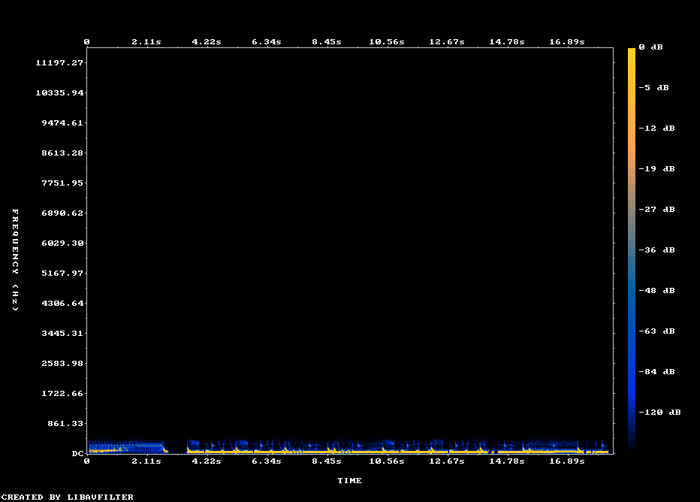Click the silent gap in the spectrogram near 3 seconds
The image size is (700, 502).
tap(177, 447)
